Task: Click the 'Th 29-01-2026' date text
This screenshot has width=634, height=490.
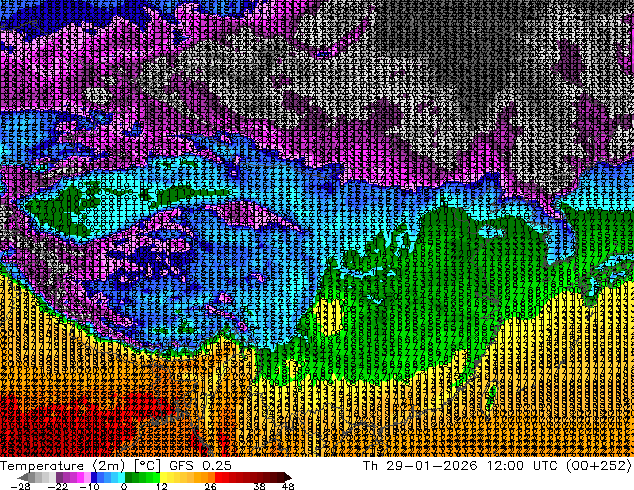Action: click(x=420, y=466)
